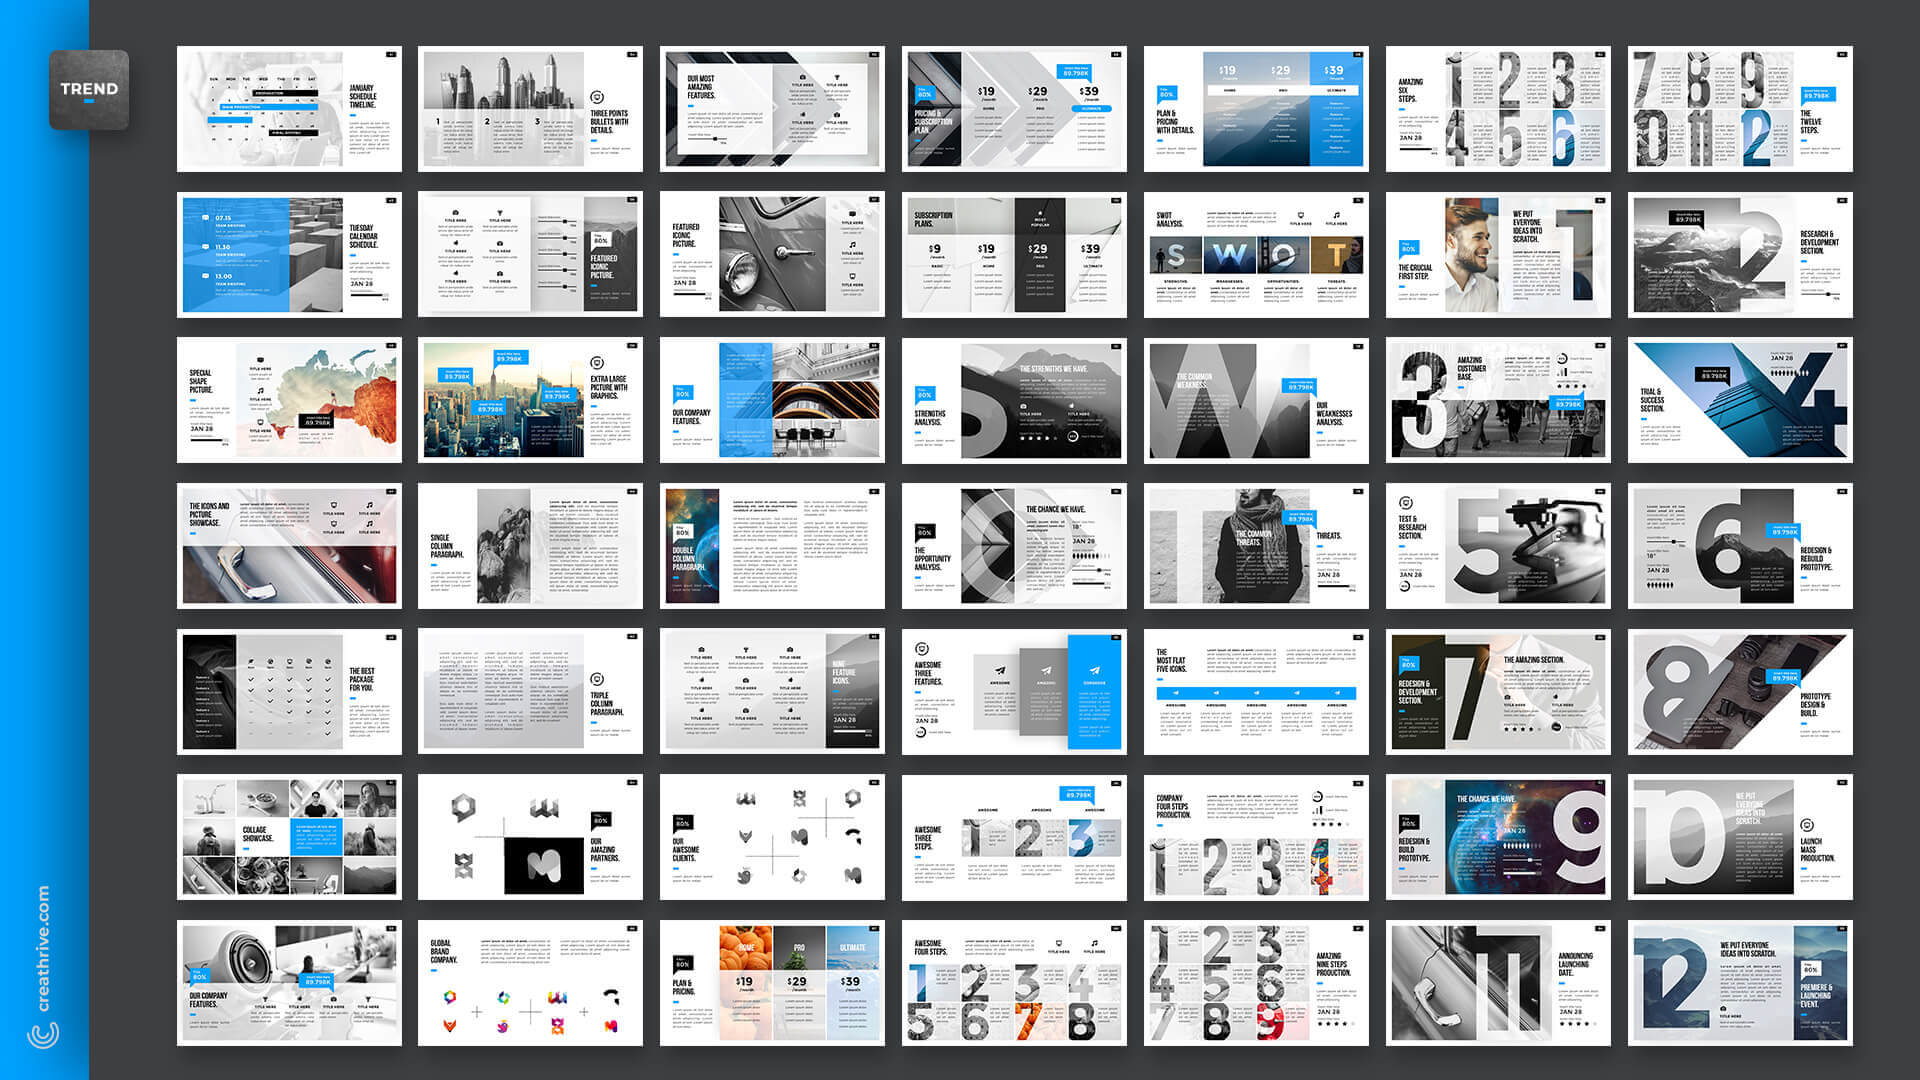
Task: Open the creathrive.com vertical link
Action: coord(43,947)
